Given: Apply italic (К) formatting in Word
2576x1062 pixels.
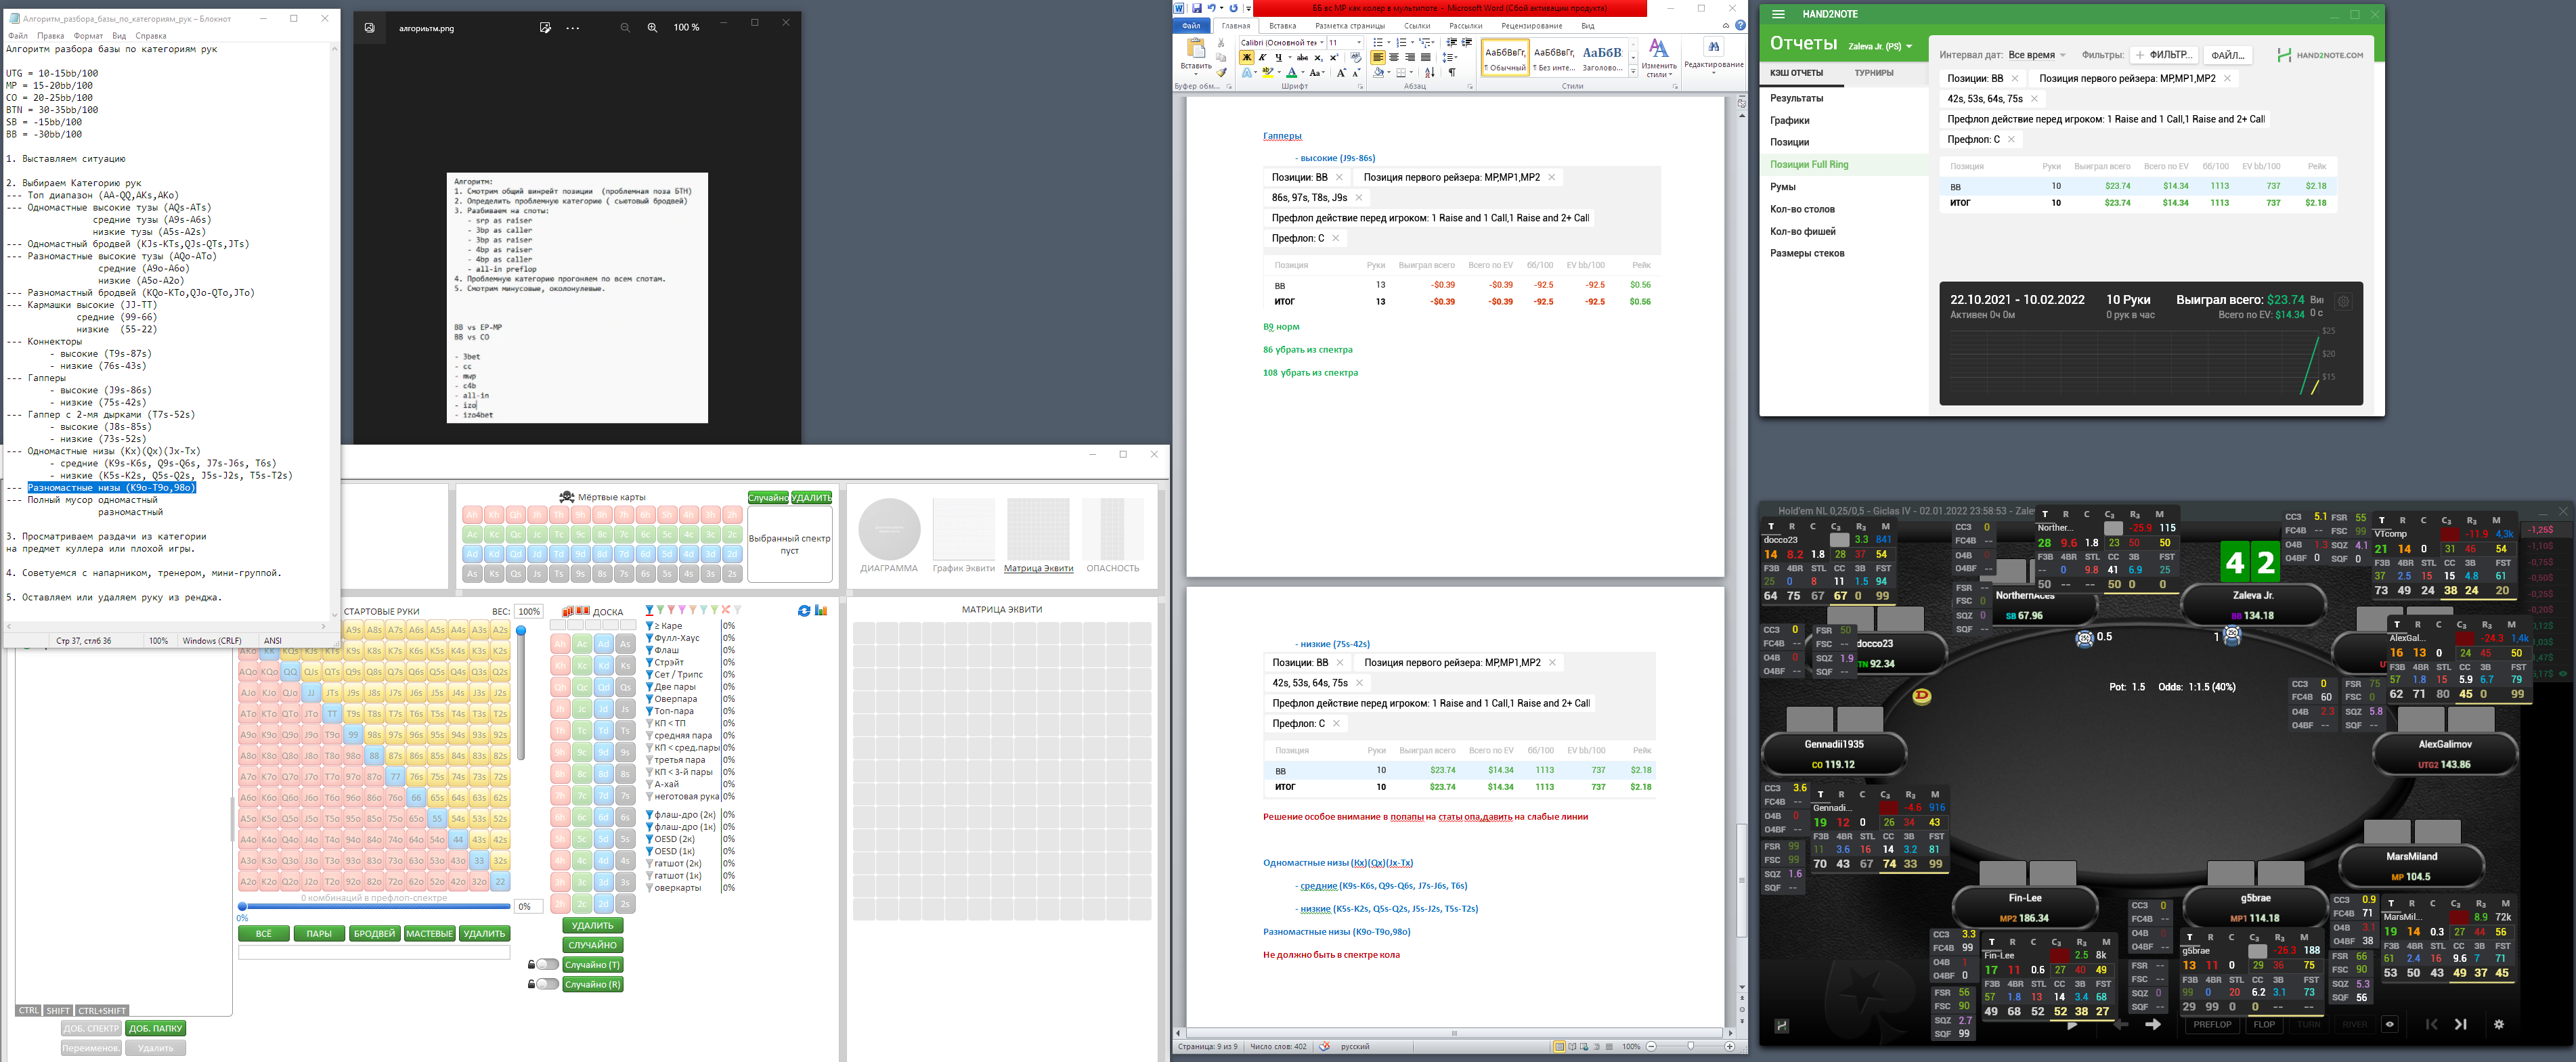Looking at the screenshot, I should pyautogui.click(x=1262, y=57).
